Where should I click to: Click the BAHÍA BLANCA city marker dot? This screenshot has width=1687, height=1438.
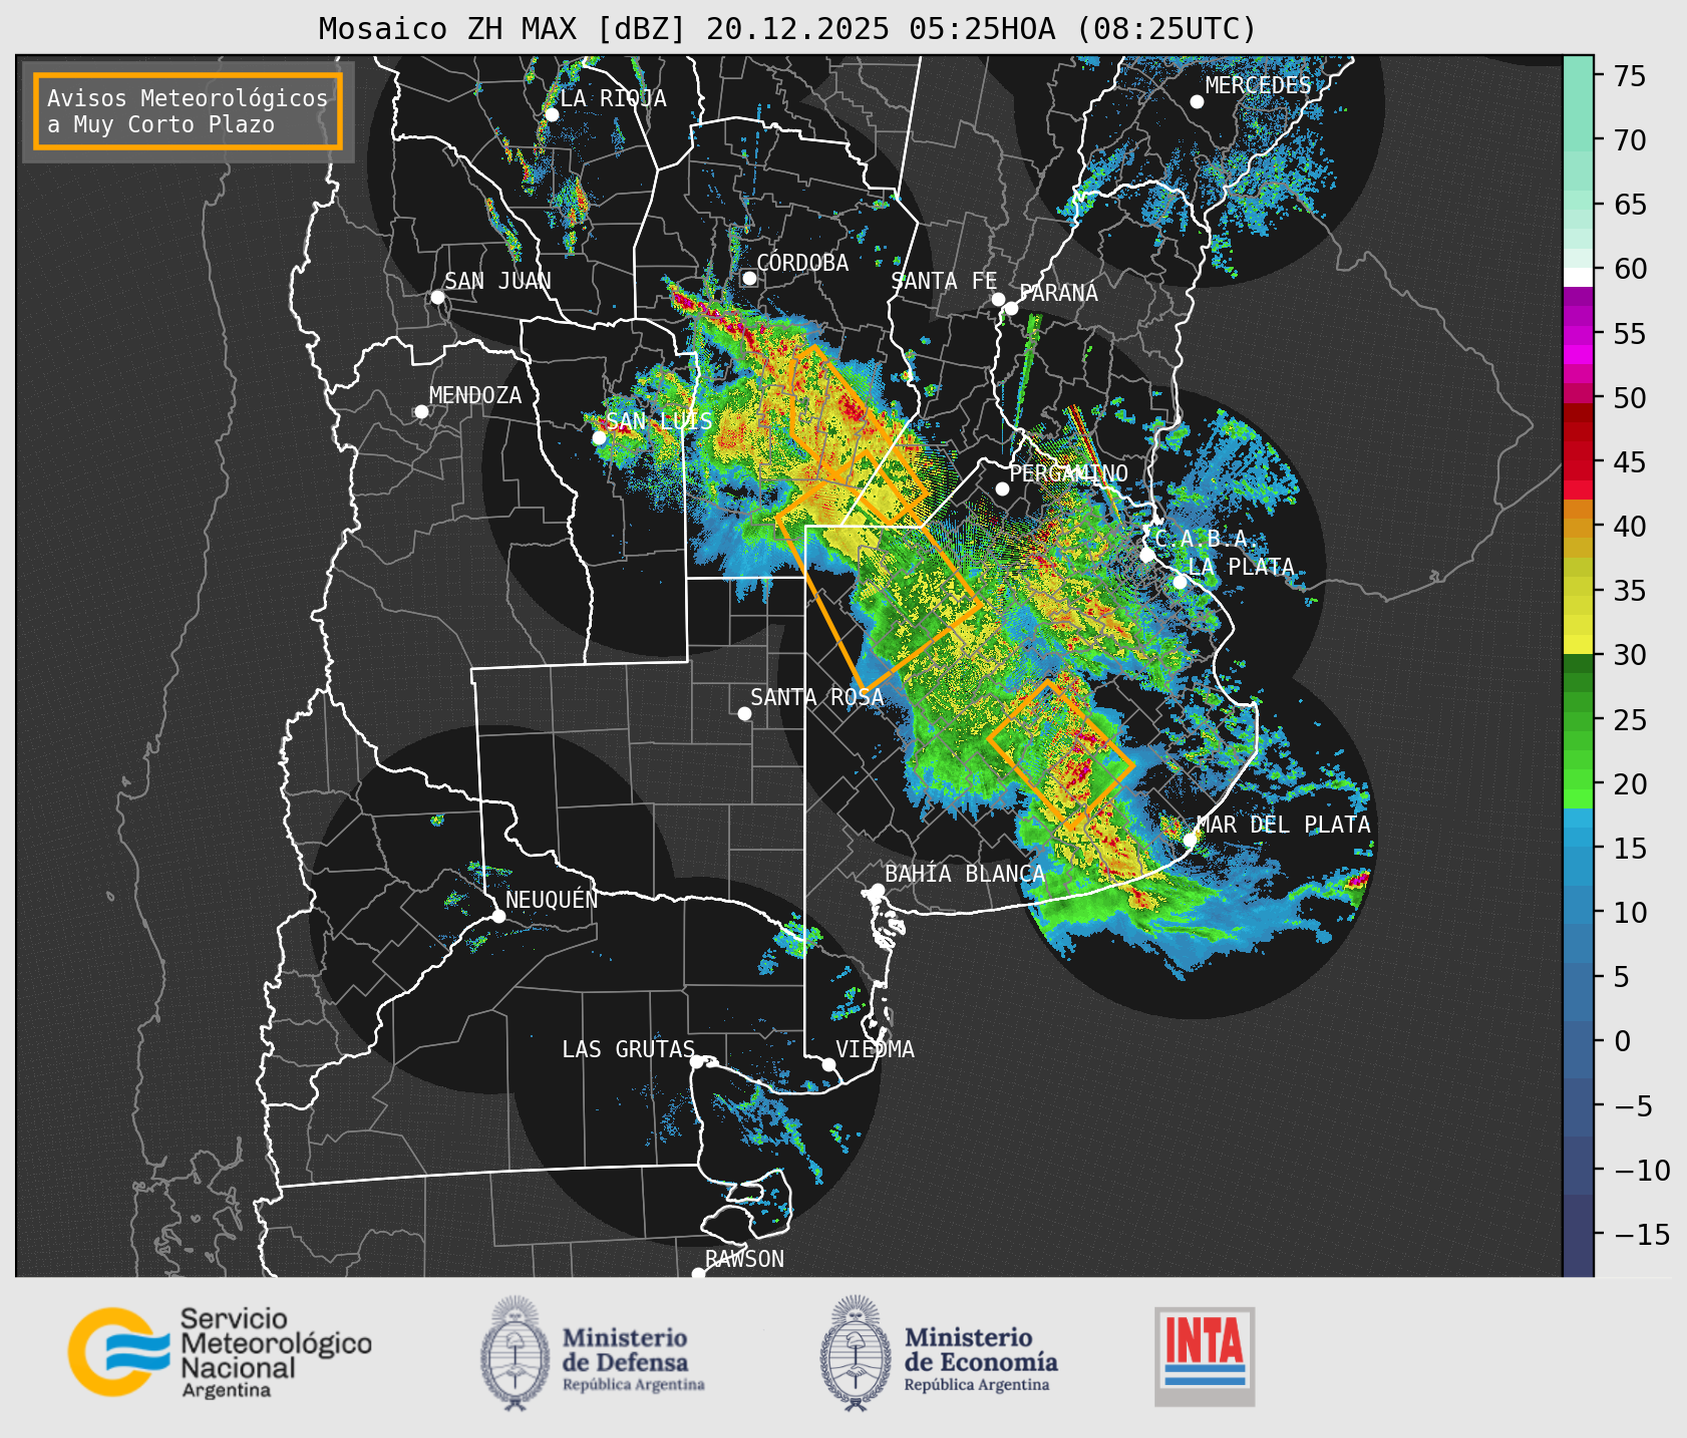pos(877,890)
